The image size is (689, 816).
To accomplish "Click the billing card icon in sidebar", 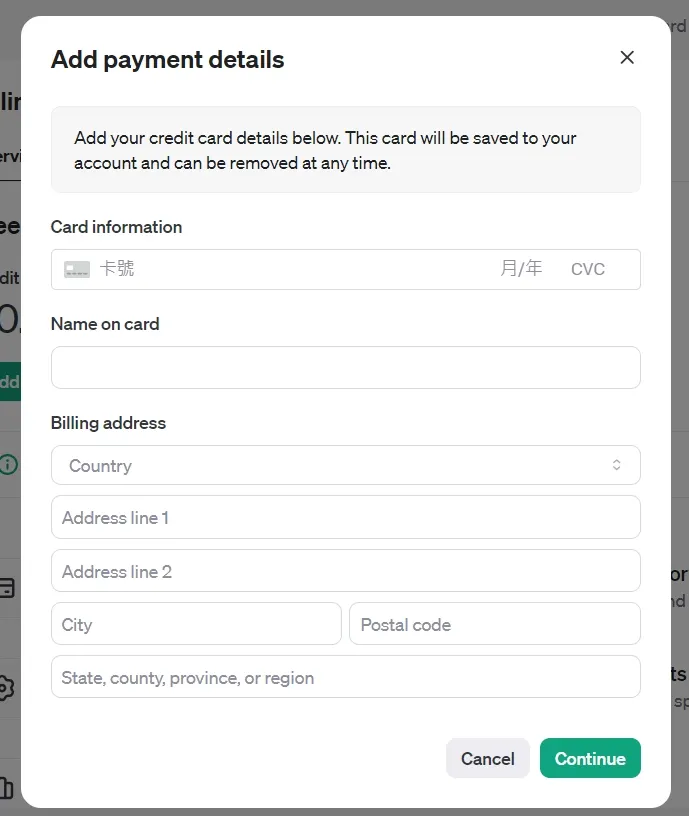I will [x=7, y=587].
